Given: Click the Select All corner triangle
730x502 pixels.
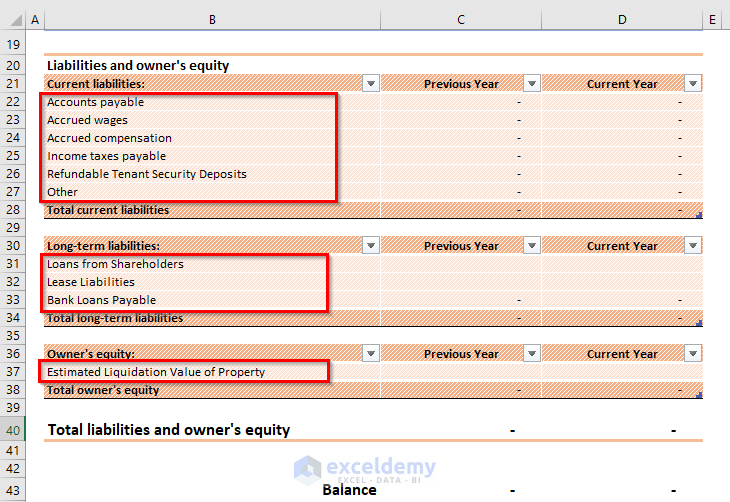Looking at the screenshot, I should 16,20.
